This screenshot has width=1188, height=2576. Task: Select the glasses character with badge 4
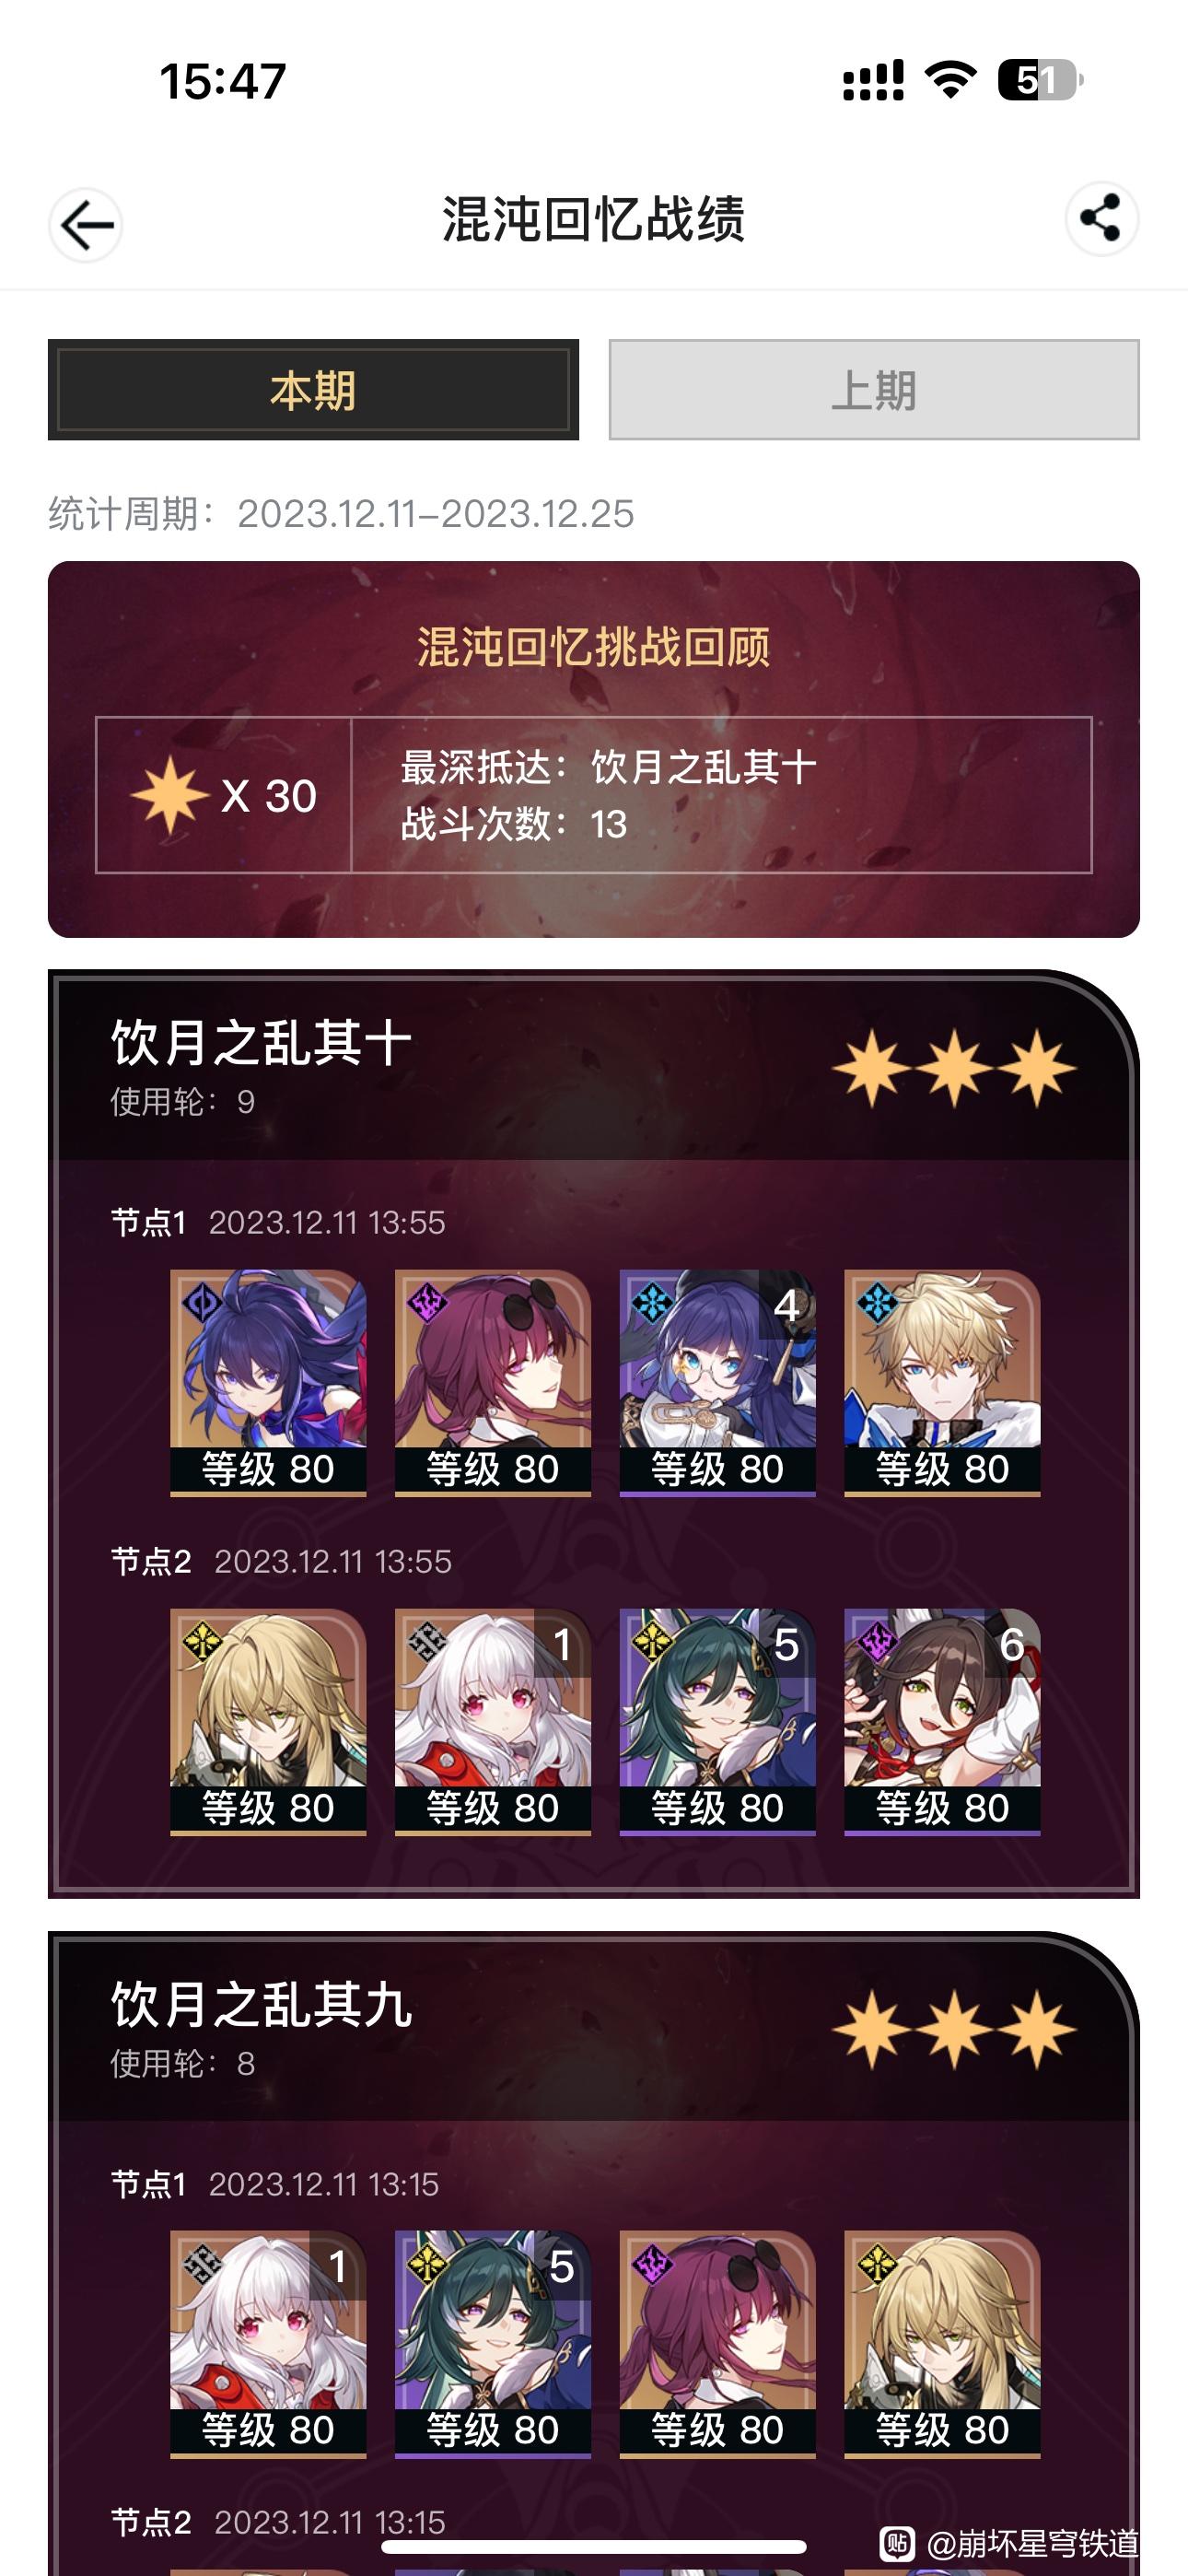(717, 1383)
